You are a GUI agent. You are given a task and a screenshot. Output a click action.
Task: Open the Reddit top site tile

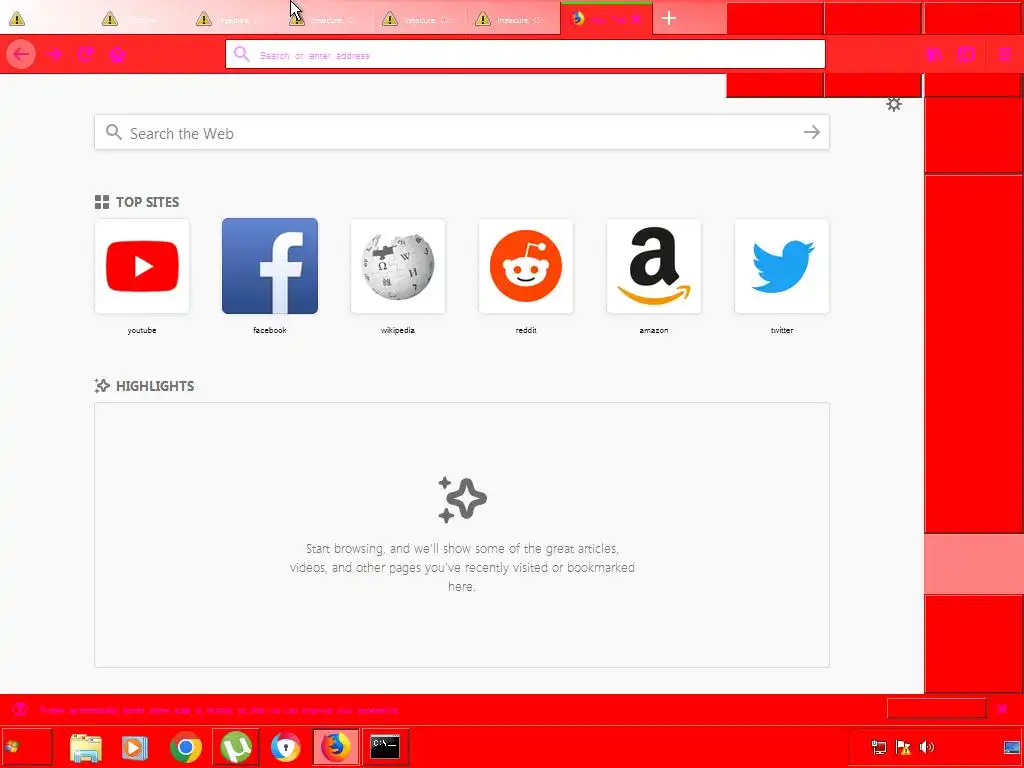click(526, 266)
